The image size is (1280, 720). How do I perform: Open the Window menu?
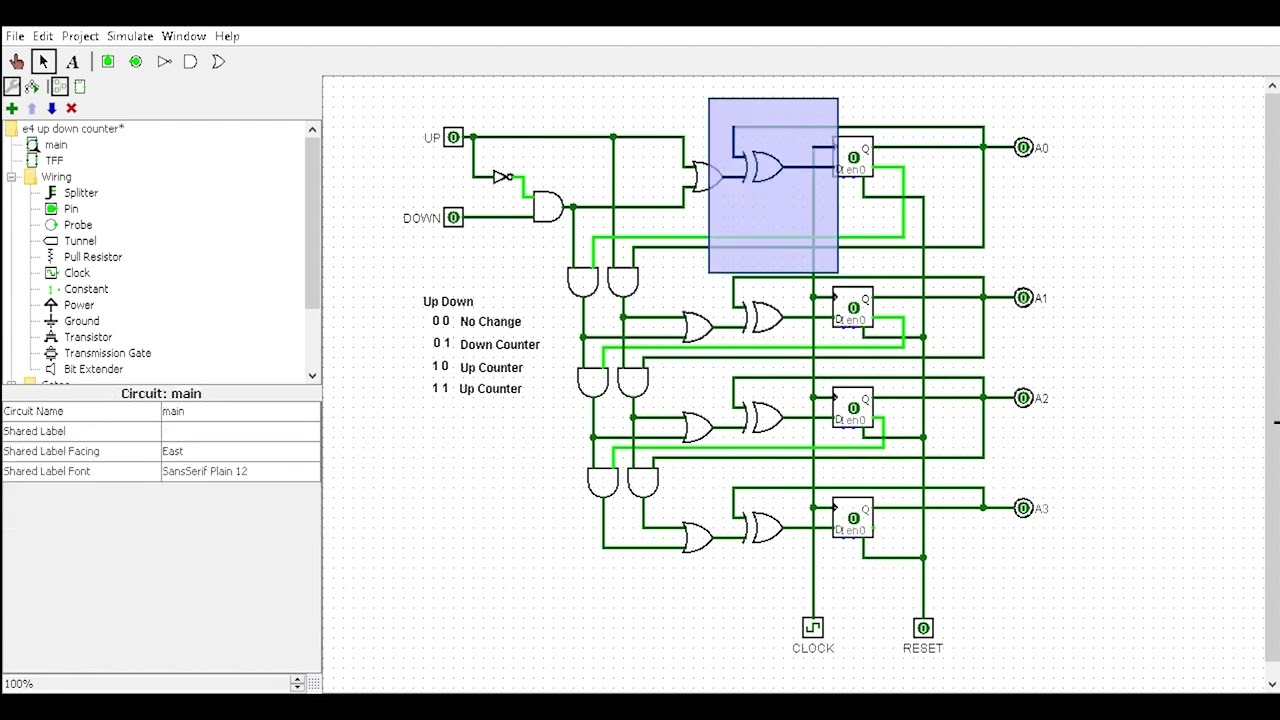coord(184,36)
